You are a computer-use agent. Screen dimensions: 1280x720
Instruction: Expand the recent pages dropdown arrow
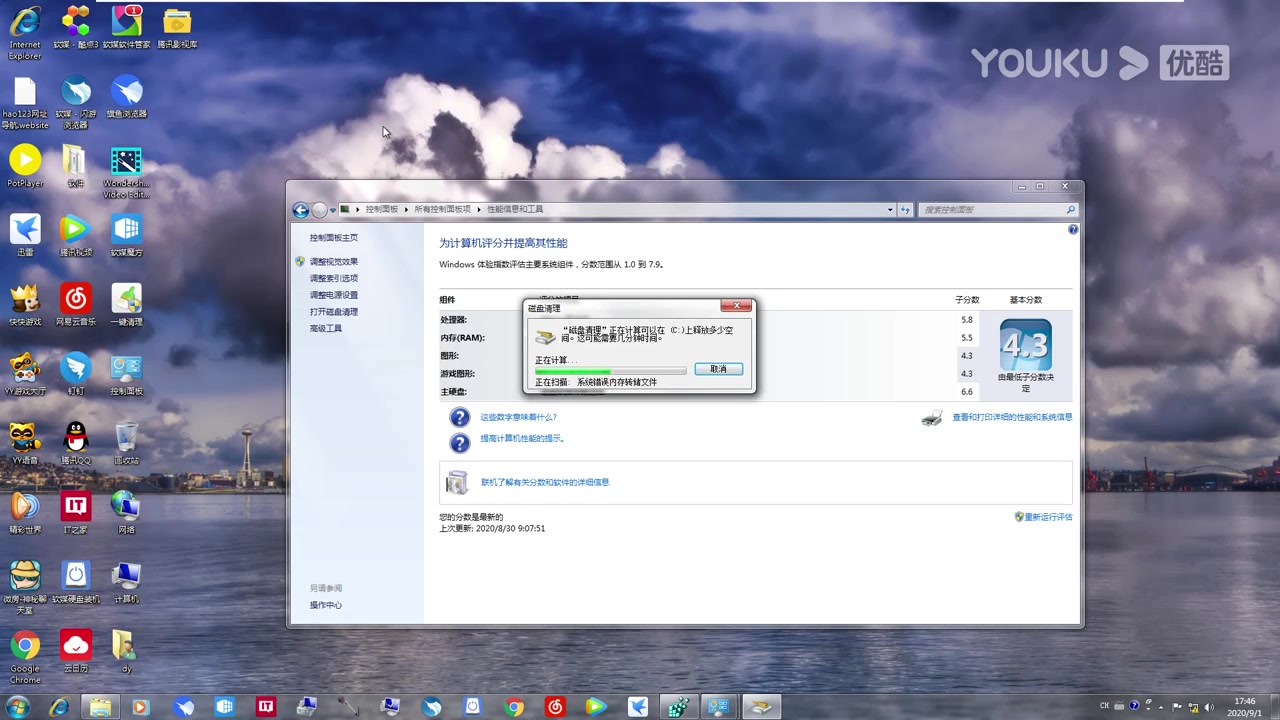(x=333, y=210)
